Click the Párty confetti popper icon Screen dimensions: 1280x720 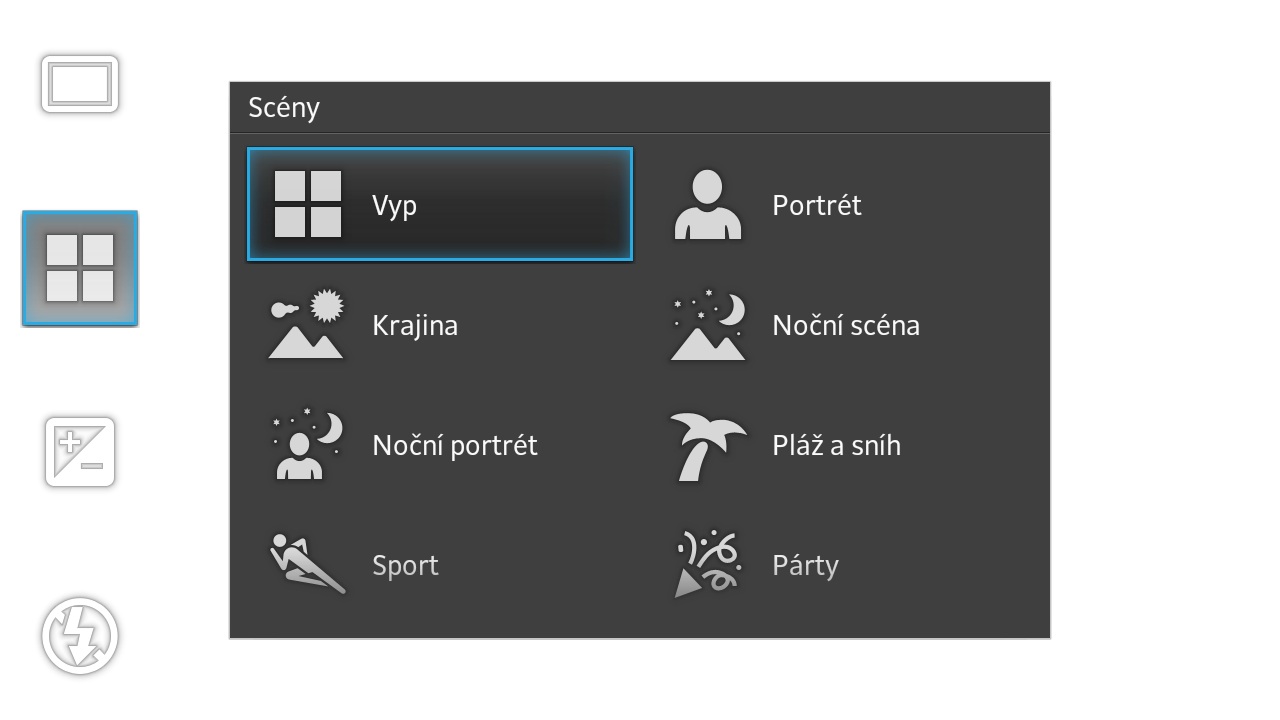pyautogui.click(x=706, y=564)
